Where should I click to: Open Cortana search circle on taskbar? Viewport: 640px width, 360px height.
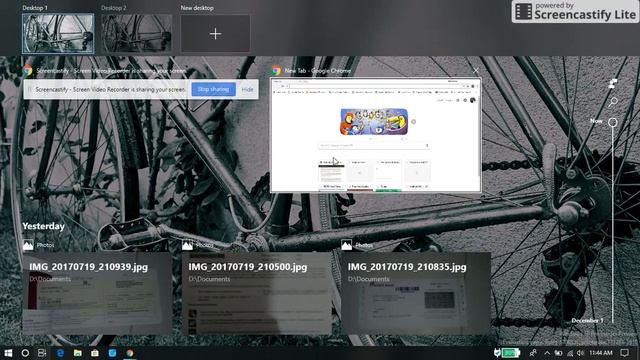[x=25, y=353]
